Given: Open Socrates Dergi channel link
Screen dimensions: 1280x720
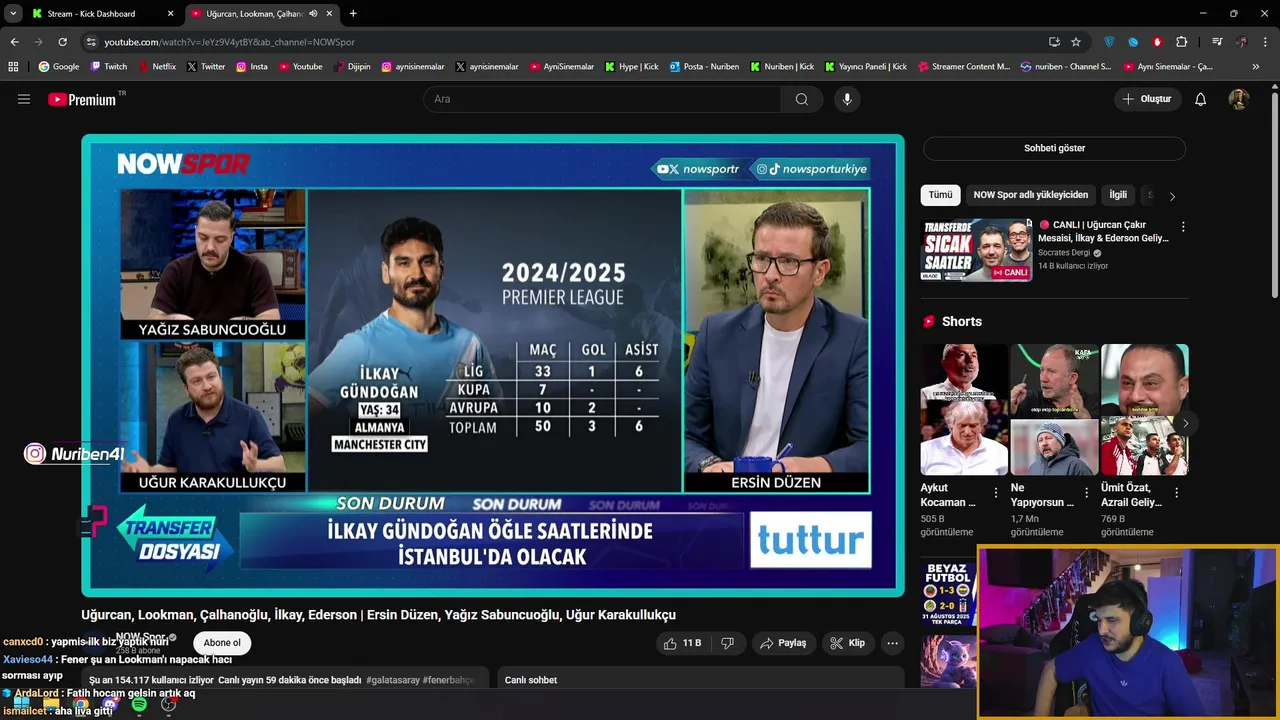Looking at the screenshot, I should [x=1064, y=253].
